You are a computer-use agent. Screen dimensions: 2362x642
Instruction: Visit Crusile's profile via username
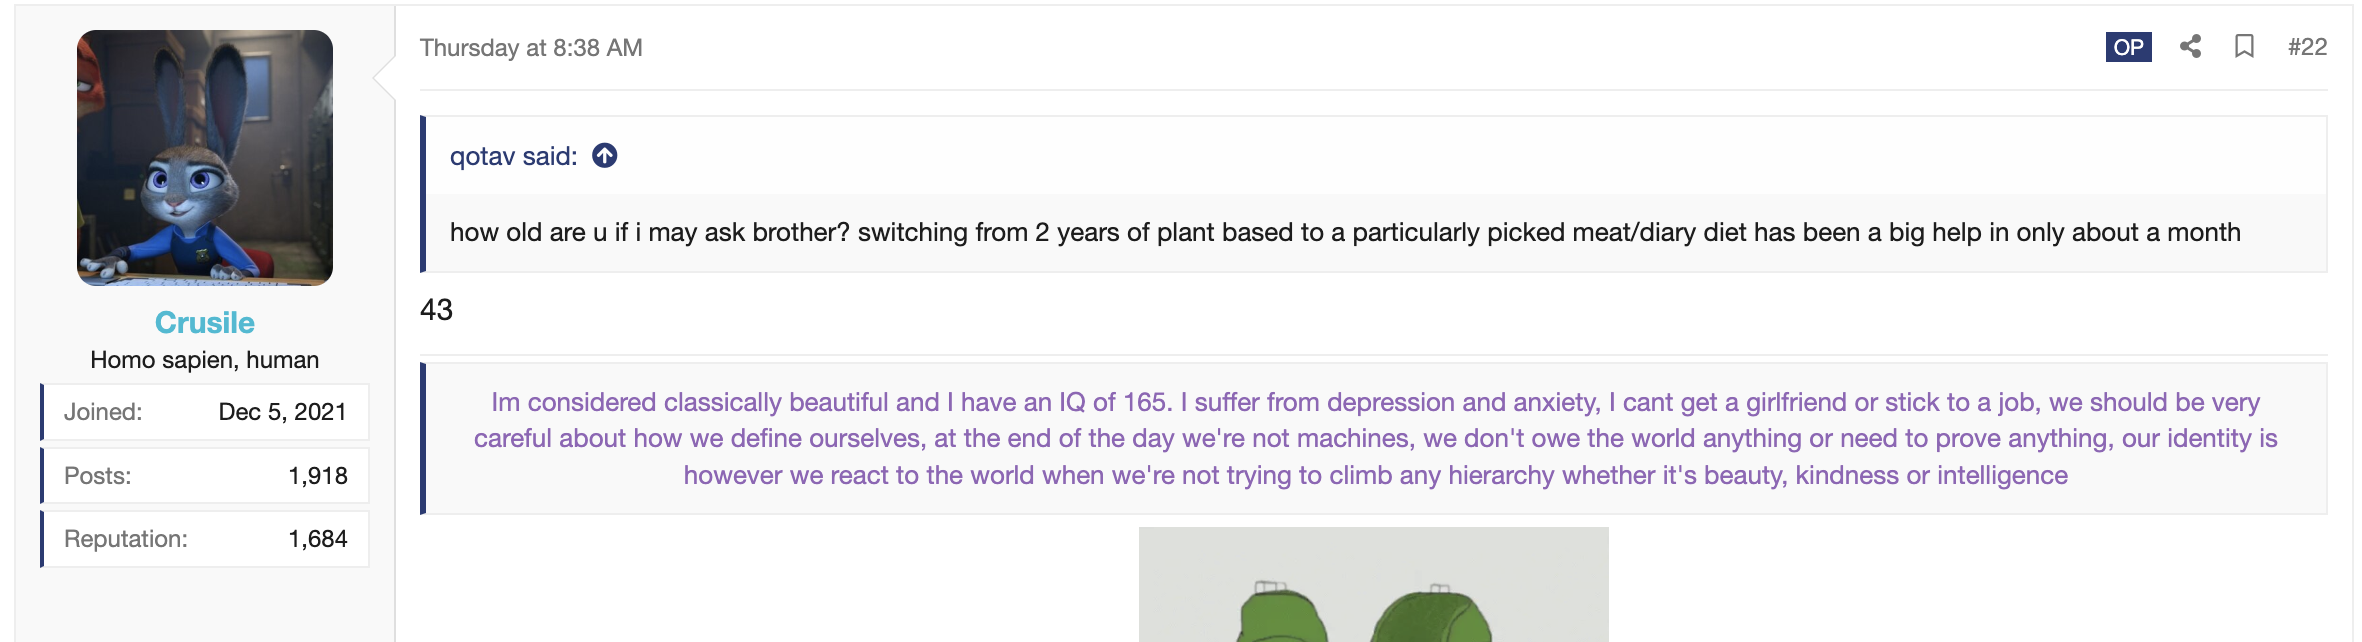click(x=205, y=322)
